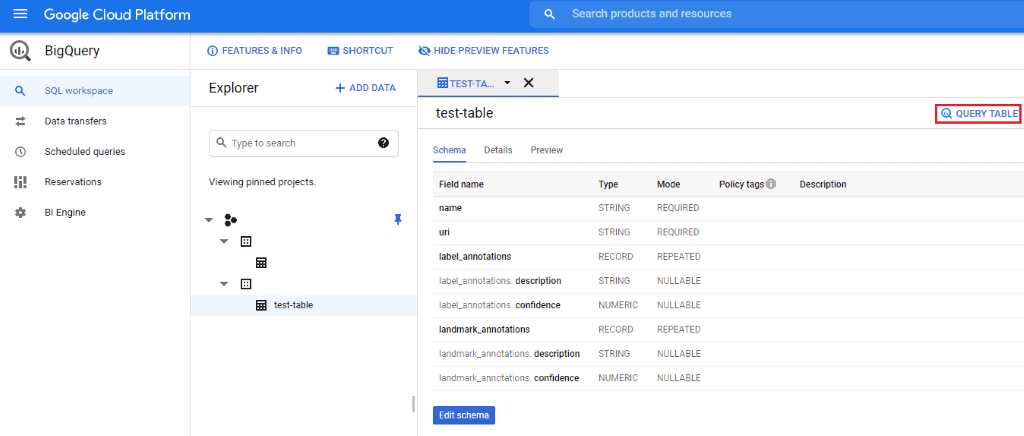The width and height of the screenshot is (1024, 436).
Task: Select the unnamed table icon under first dataset
Action: pyautogui.click(x=261, y=263)
